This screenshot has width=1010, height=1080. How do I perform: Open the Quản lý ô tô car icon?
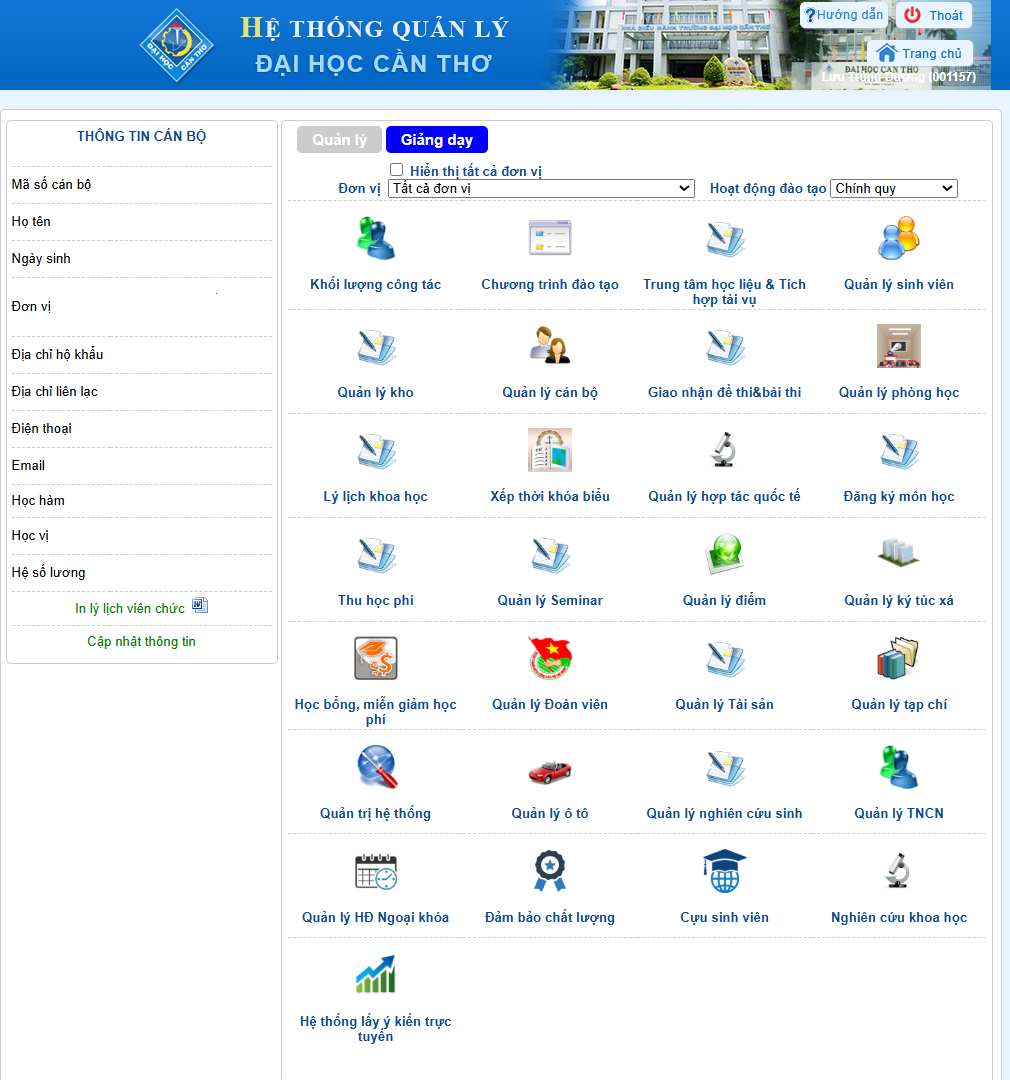[x=549, y=768]
